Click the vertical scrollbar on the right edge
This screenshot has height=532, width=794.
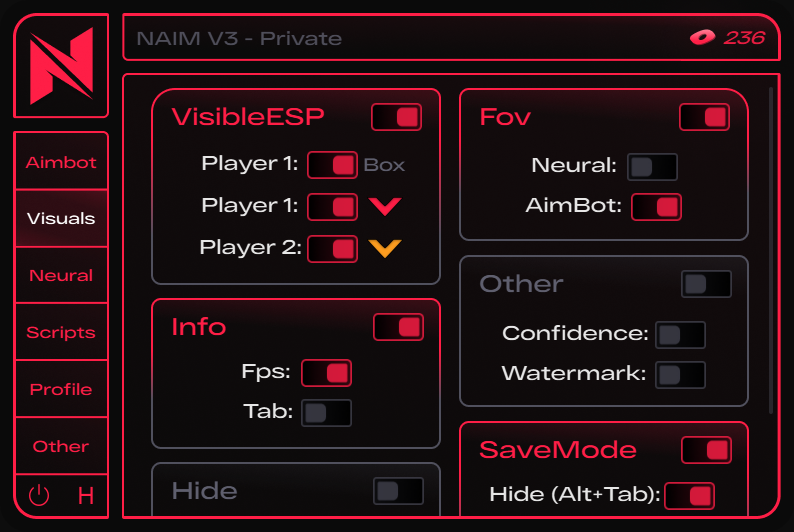point(771,251)
